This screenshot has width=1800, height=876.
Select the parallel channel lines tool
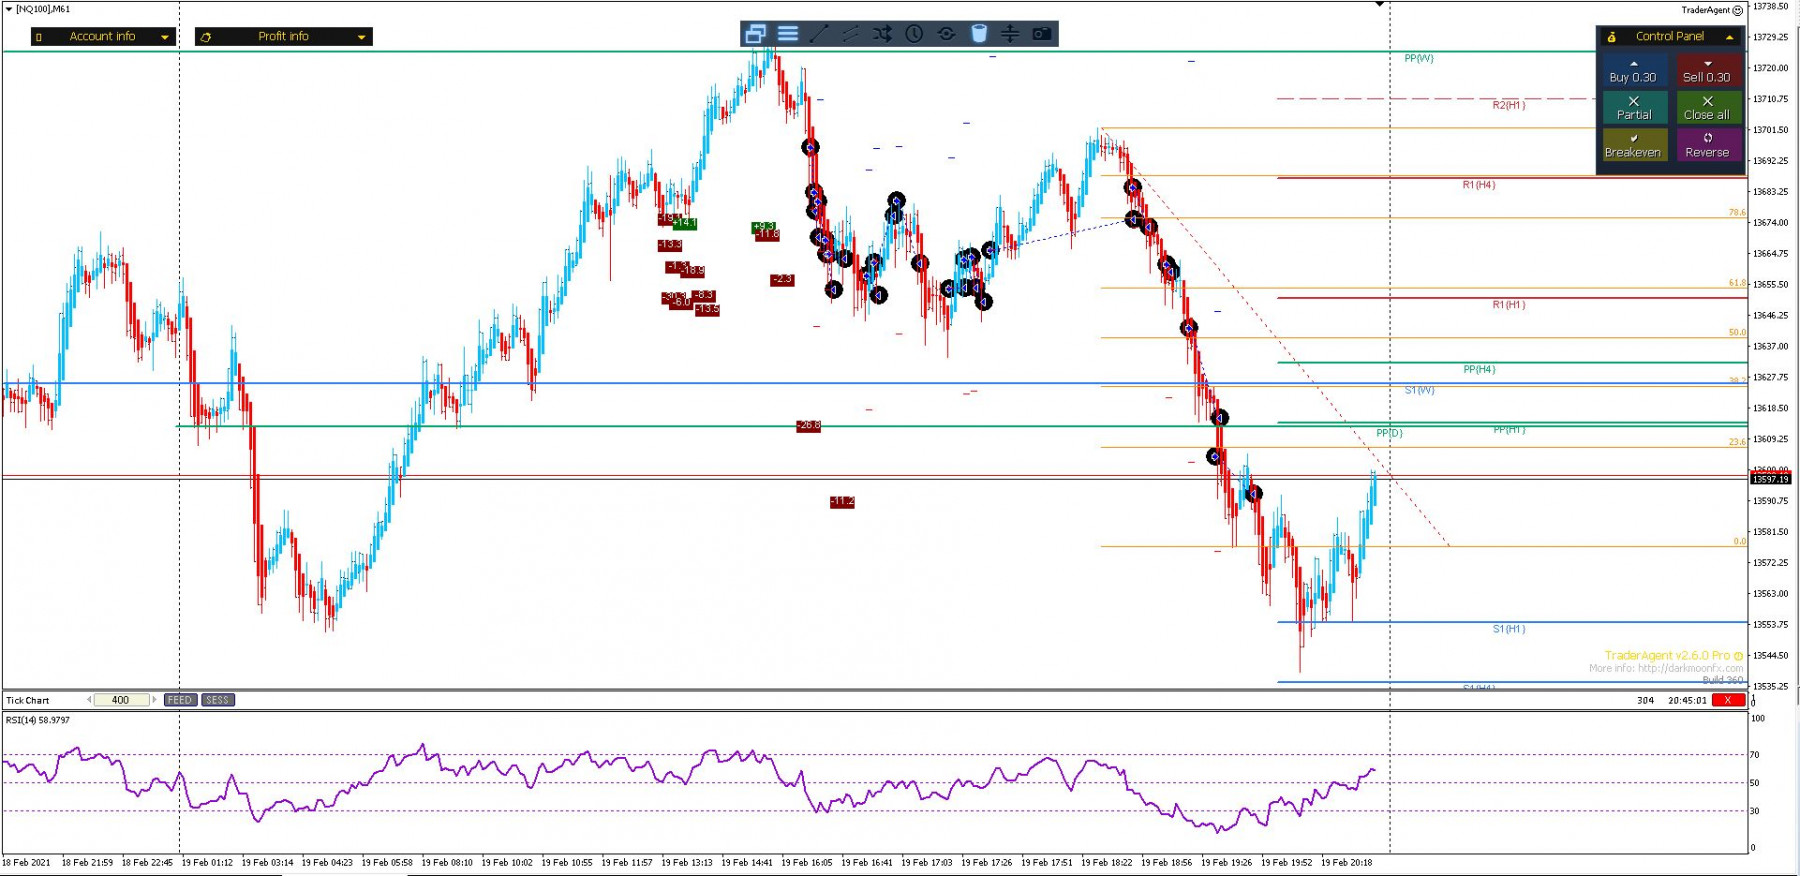[851, 34]
